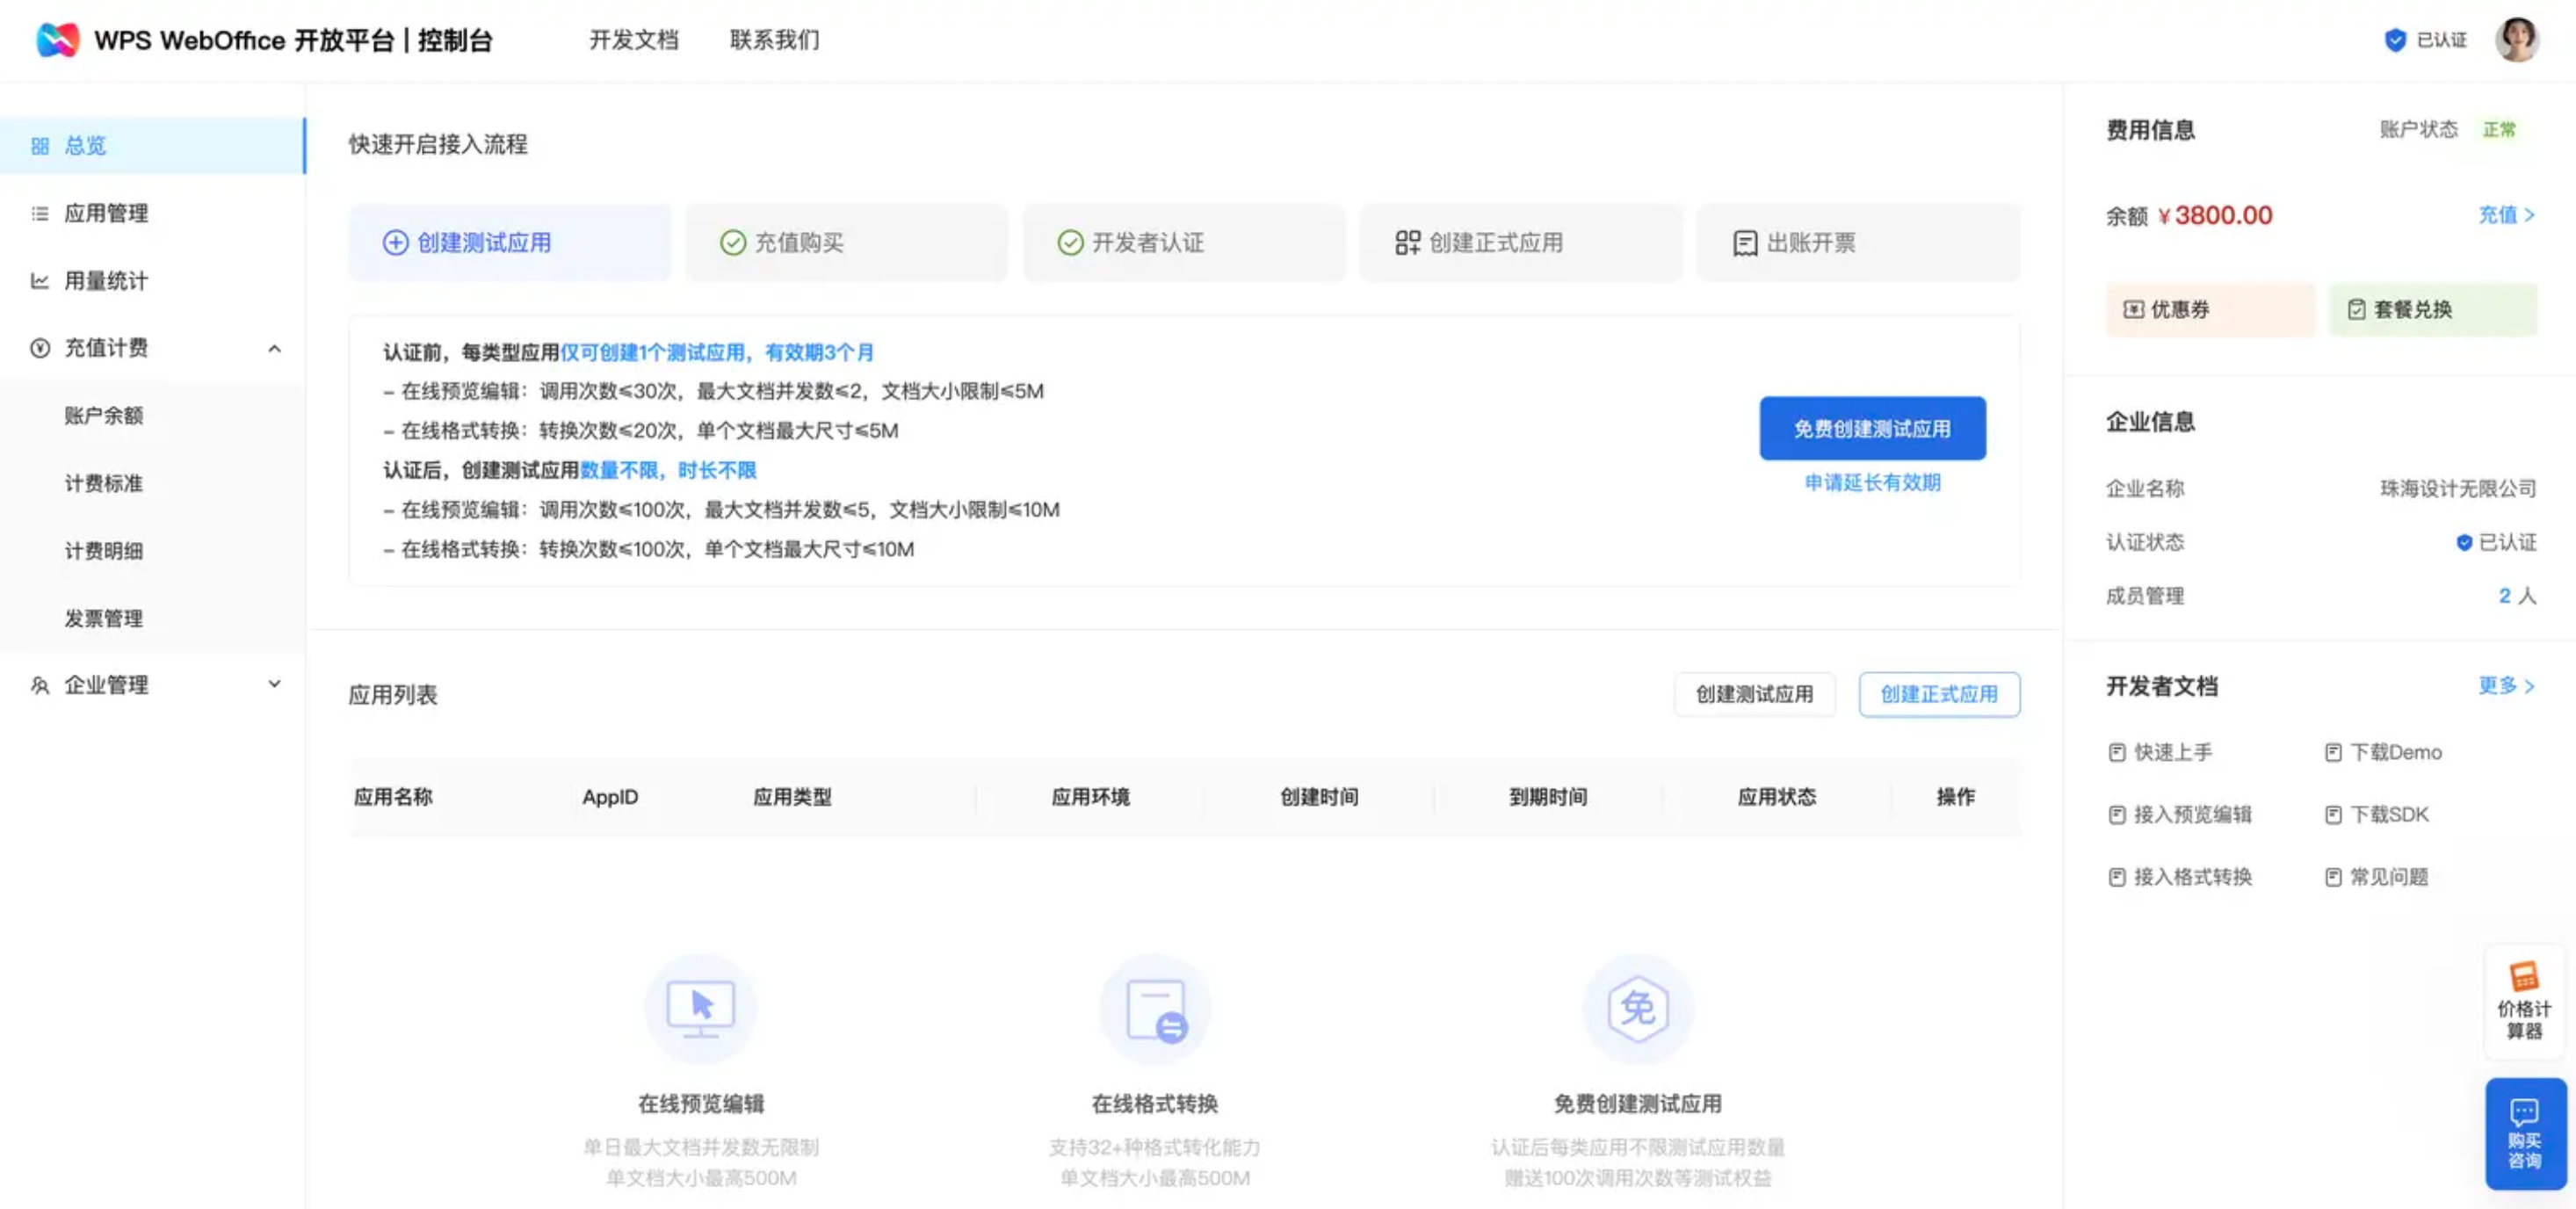Click the 申请延长有效期 link
Viewport: 2576px width, 1209px height.
click(x=1872, y=483)
